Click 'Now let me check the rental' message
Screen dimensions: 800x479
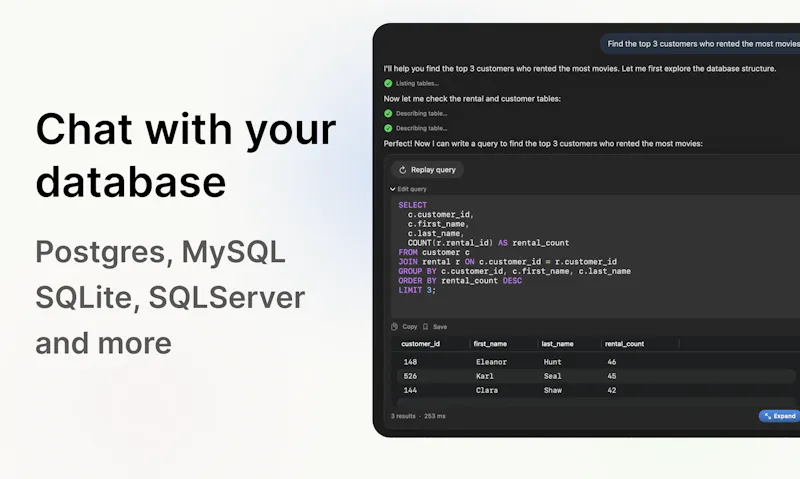[x=472, y=98]
